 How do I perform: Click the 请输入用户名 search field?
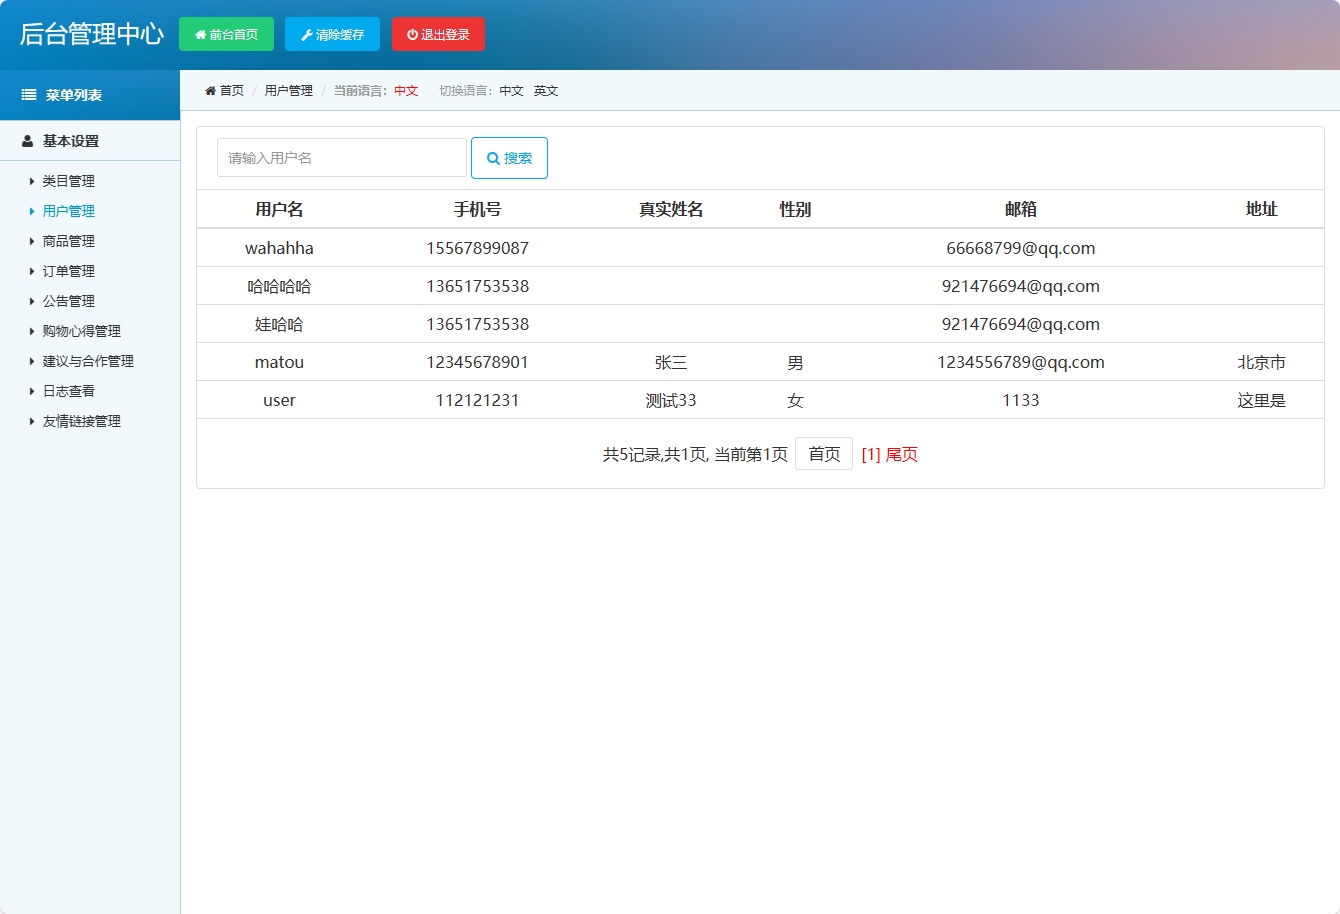coord(341,157)
